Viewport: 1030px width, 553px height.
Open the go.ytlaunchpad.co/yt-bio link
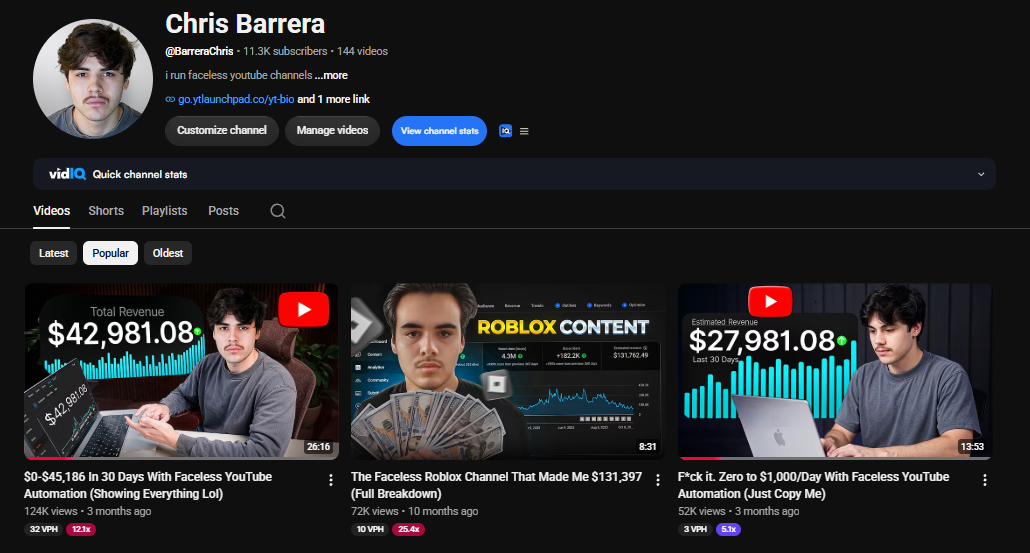[236, 99]
